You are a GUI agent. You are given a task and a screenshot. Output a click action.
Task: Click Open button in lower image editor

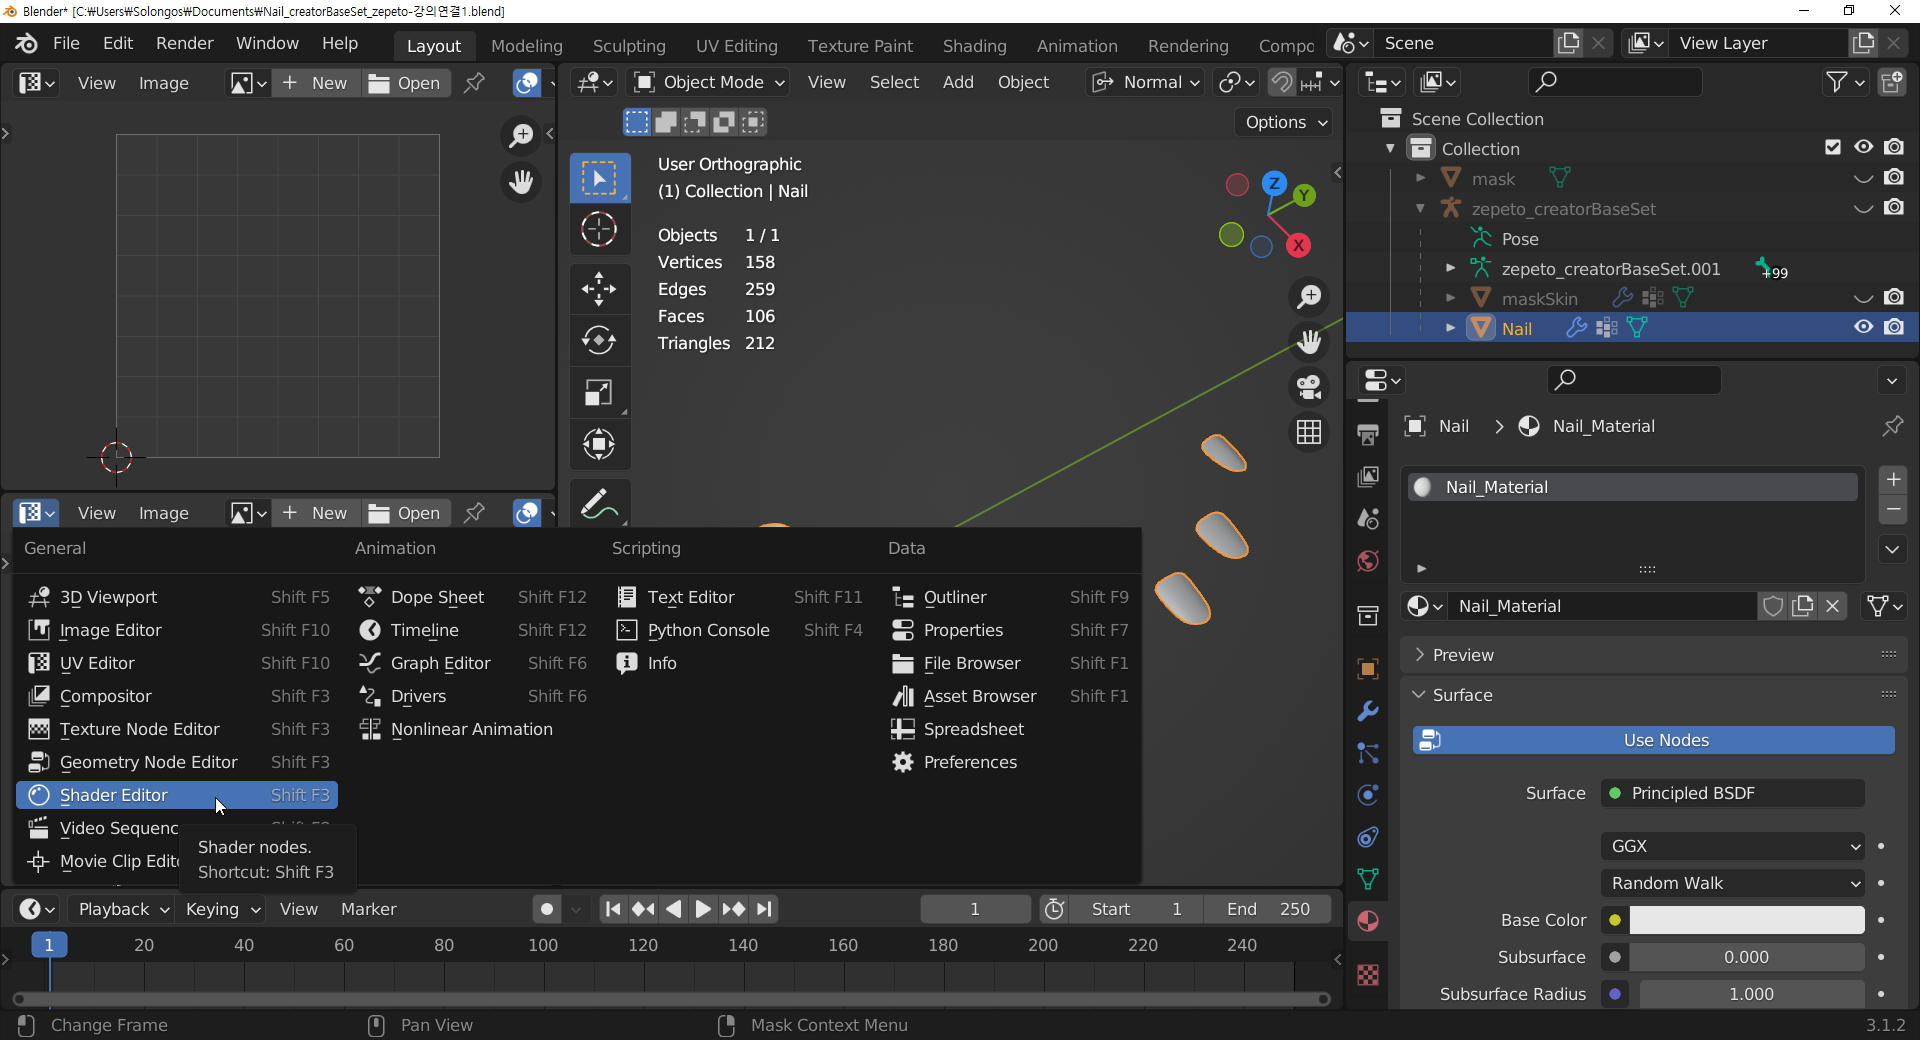404,513
